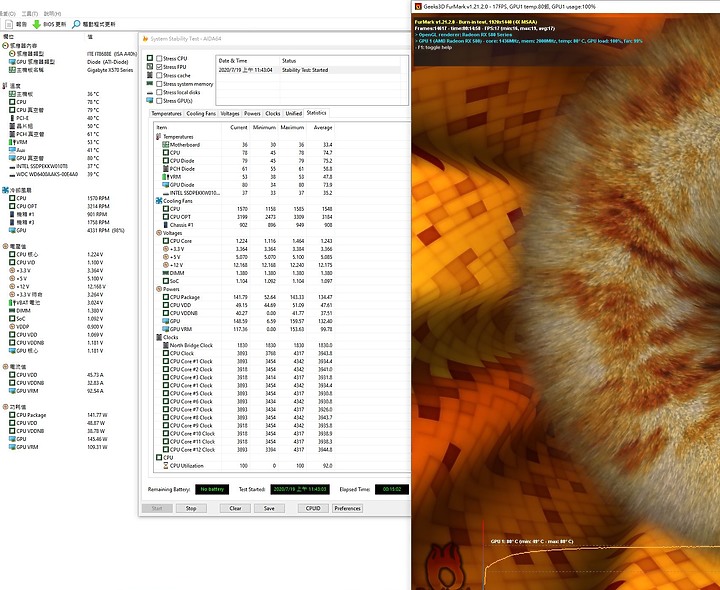The height and width of the screenshot is (590, 720).
Task: Click green VRM icon in Statistics temperatures
Action: coord(165,176)
